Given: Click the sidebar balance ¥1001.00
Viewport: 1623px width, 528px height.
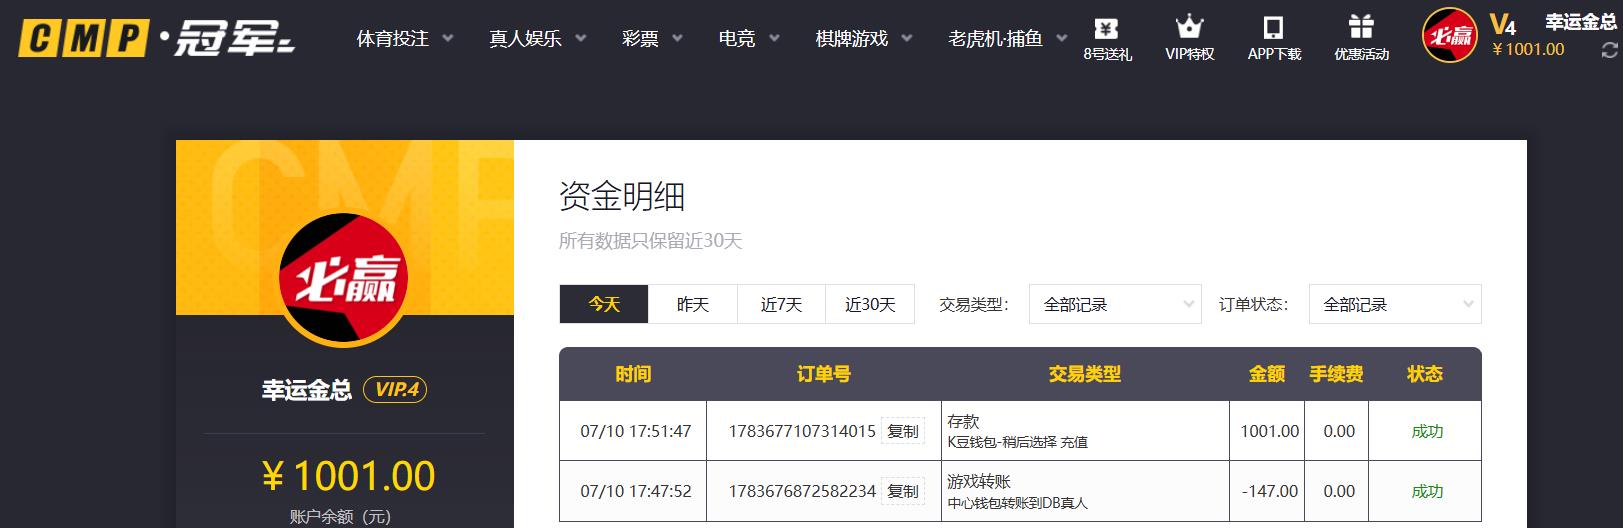Looking at the screenshot, I should pyautogui.click(x=348, y=476).
